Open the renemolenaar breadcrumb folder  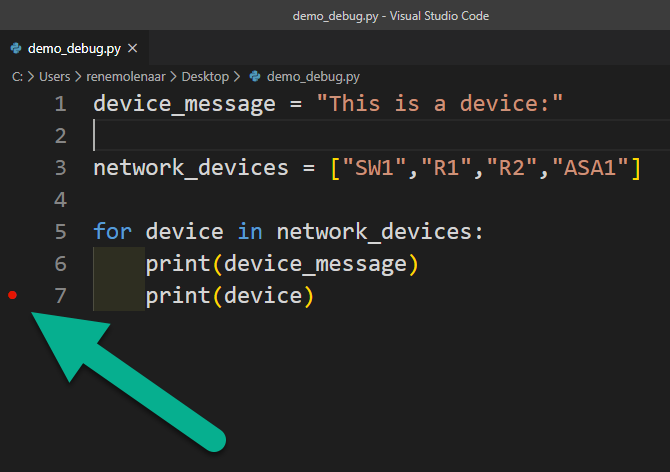(x=126, y=76)
